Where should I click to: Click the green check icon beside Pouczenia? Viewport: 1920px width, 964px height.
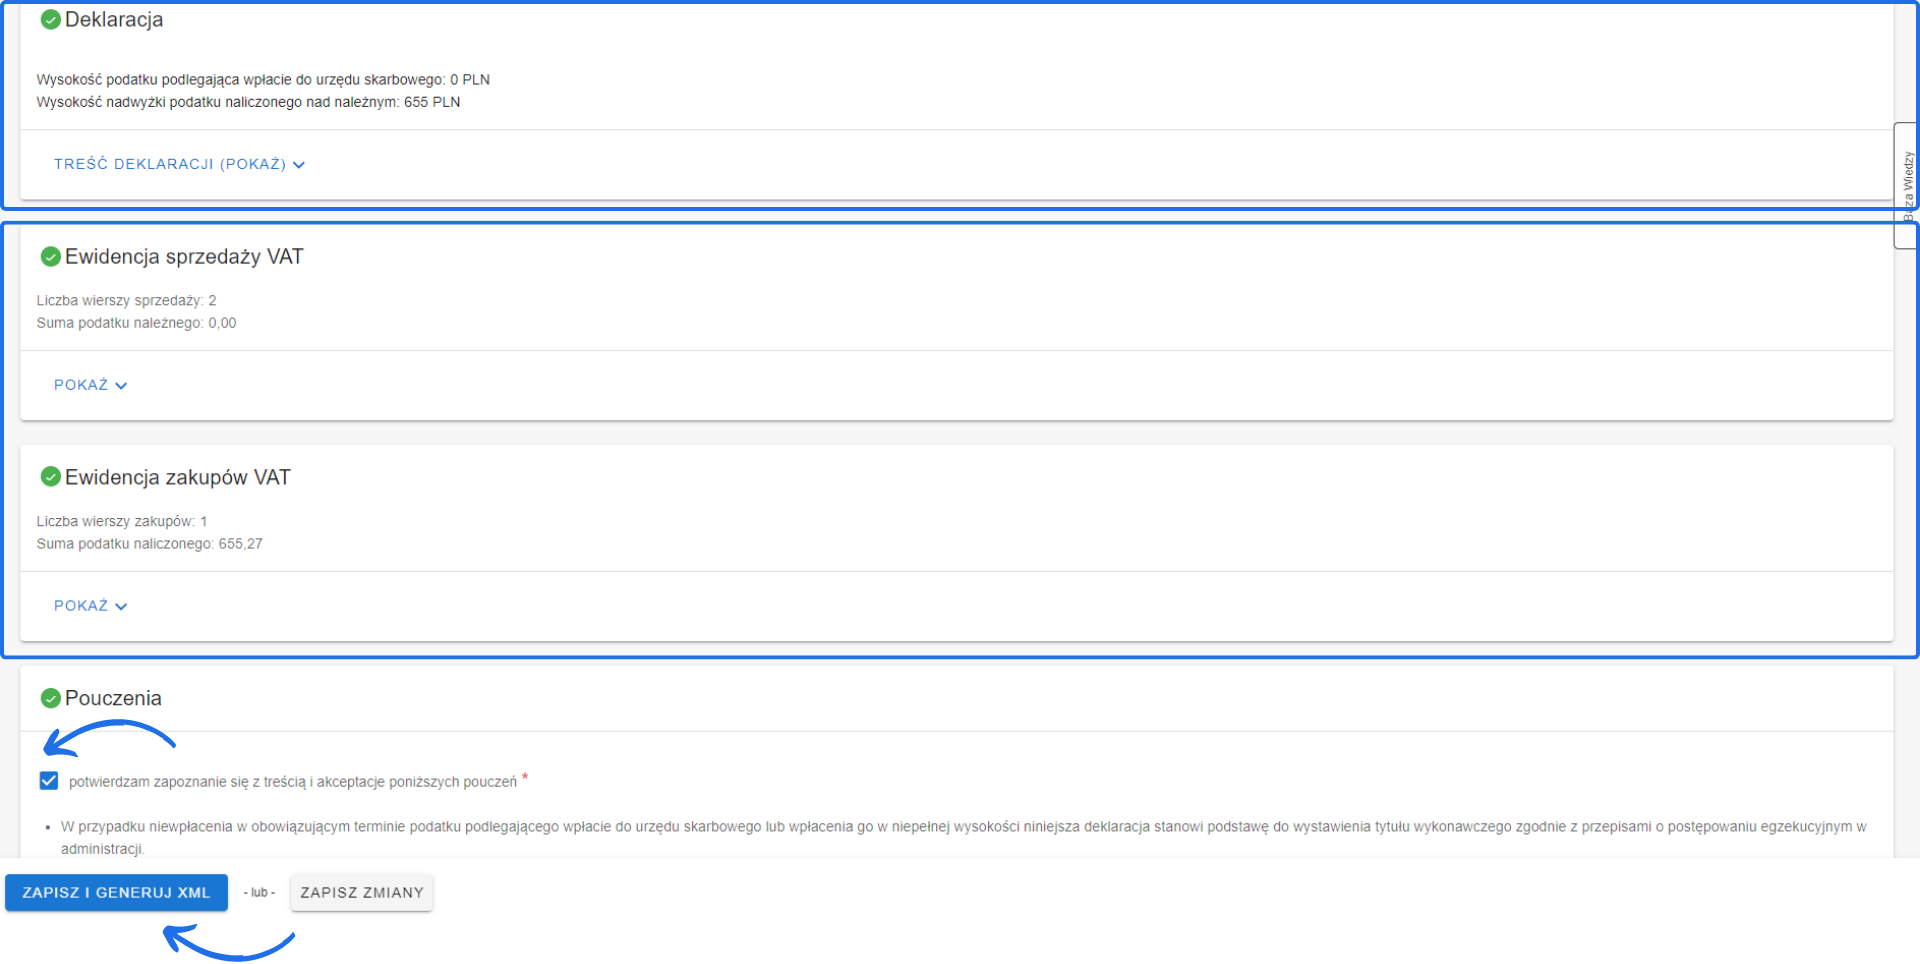(50, 698)
